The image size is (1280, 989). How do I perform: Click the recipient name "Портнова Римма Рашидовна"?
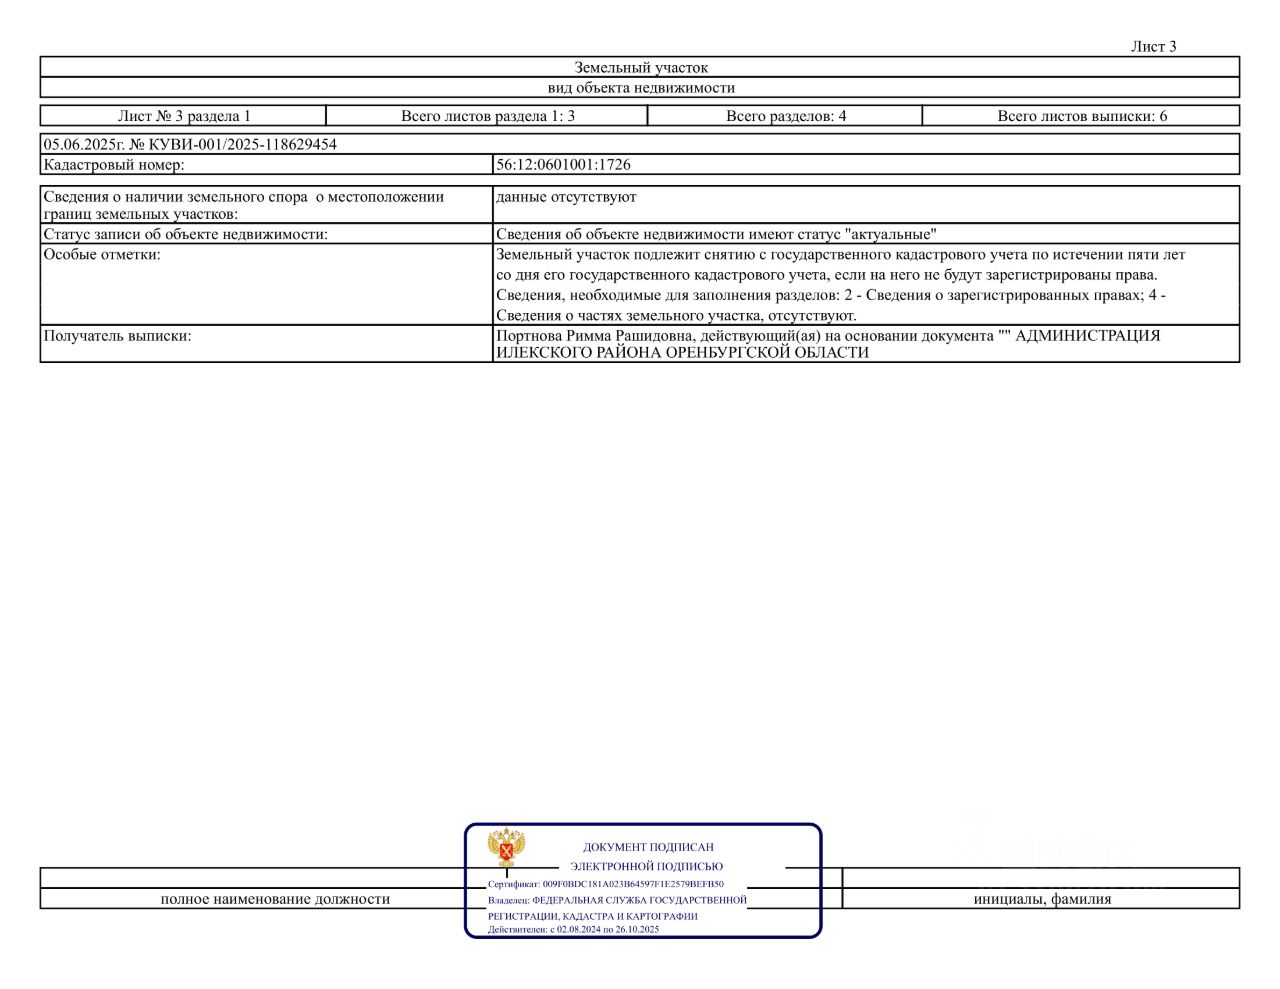[594, 336]
